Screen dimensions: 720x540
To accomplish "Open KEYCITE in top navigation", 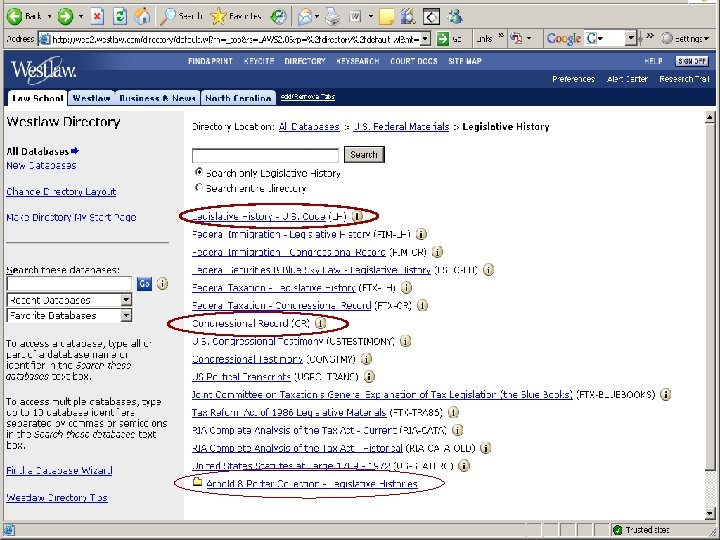I will point(259,61).
